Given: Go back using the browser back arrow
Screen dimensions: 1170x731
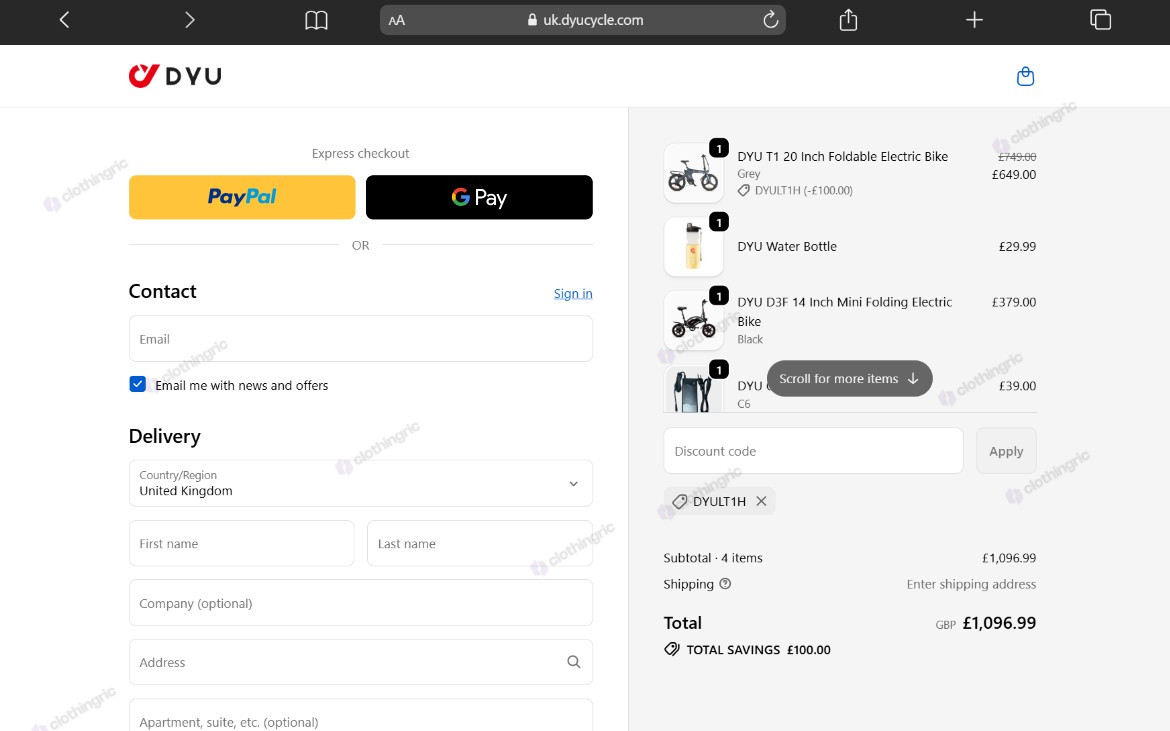Looking at the screenshot, I should [x=64, y=20].
